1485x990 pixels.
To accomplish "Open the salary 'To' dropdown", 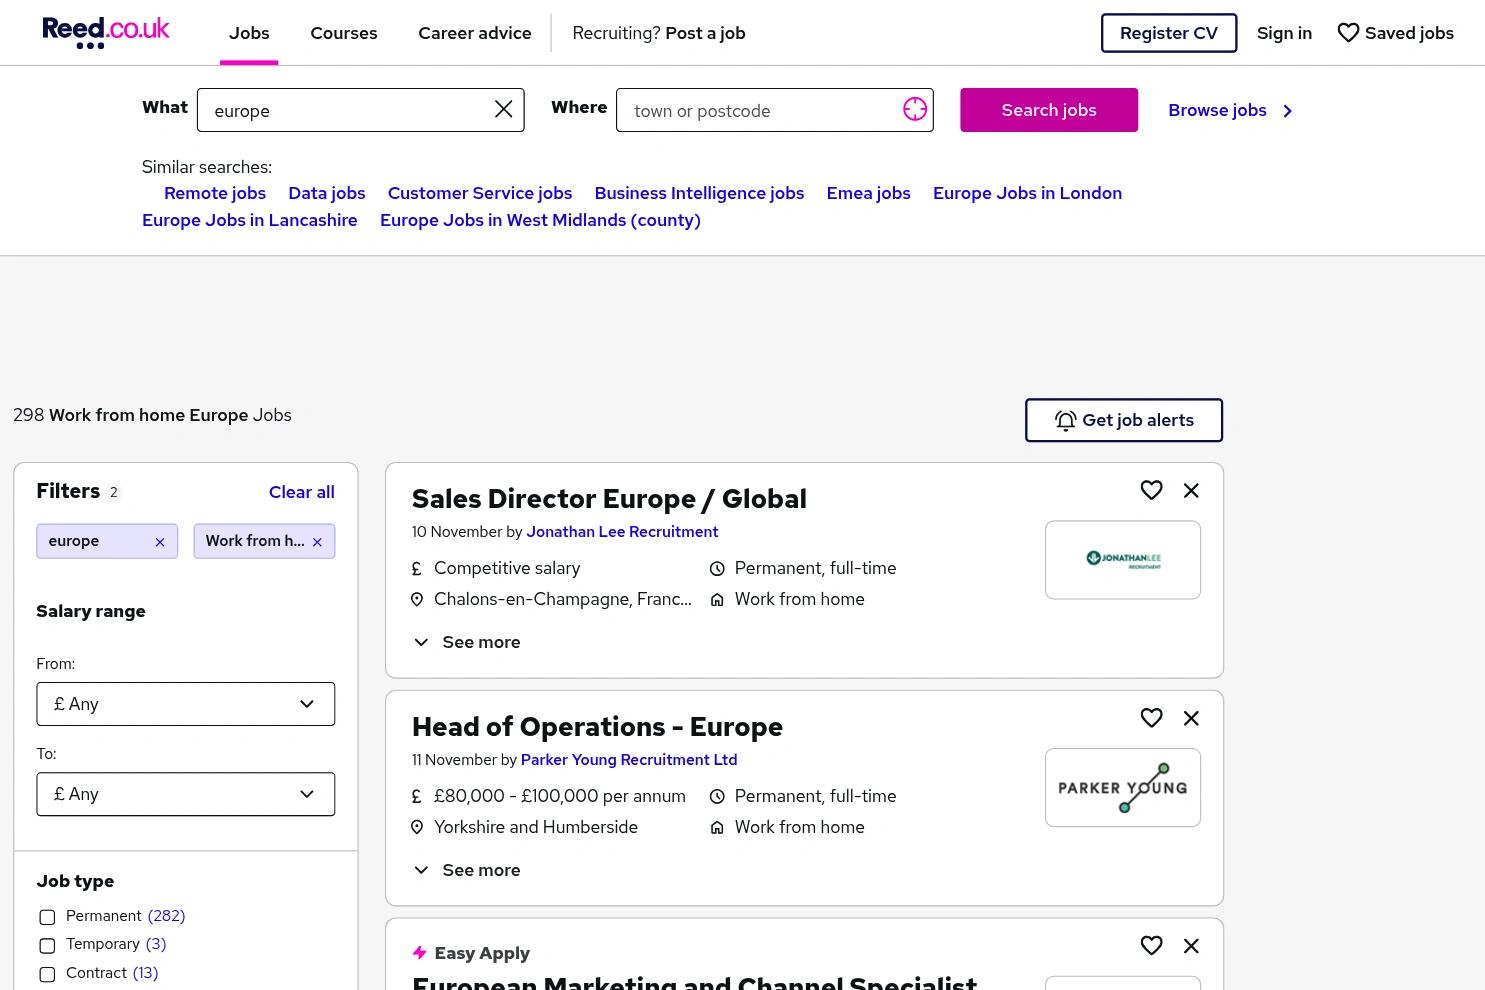I will (x=186, y=794).
